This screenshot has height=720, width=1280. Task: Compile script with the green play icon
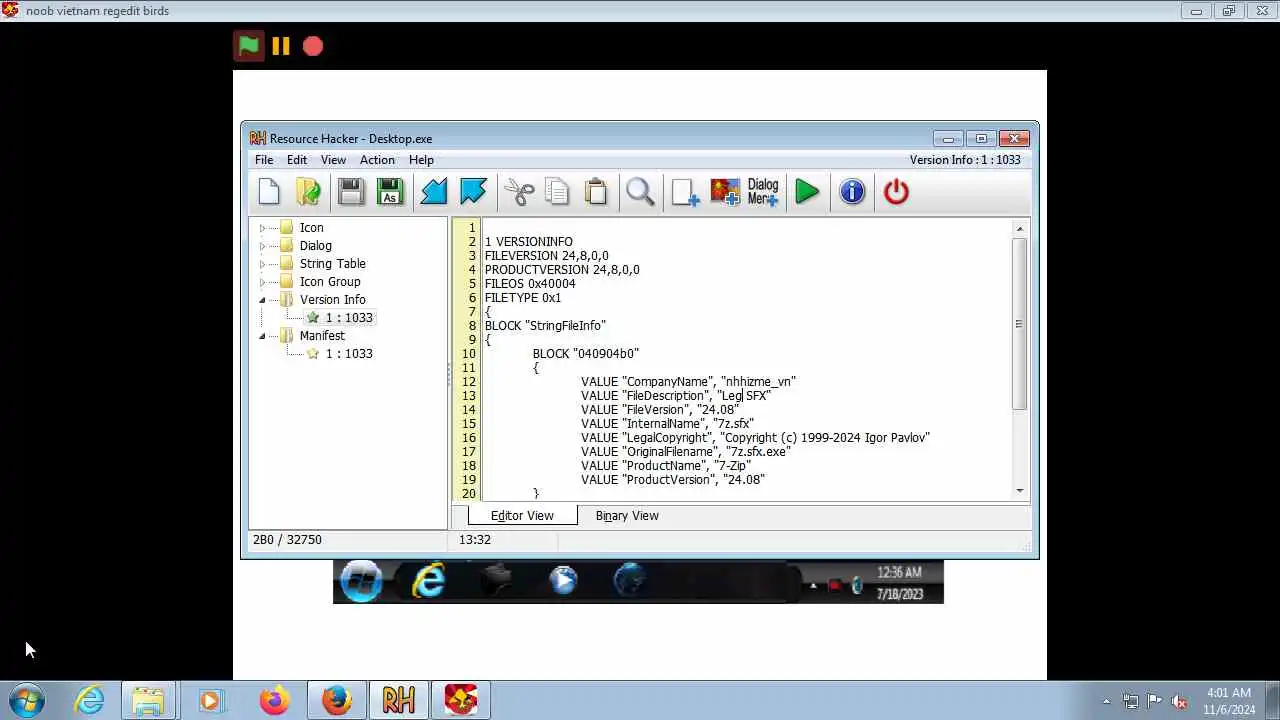click(807, 192)
